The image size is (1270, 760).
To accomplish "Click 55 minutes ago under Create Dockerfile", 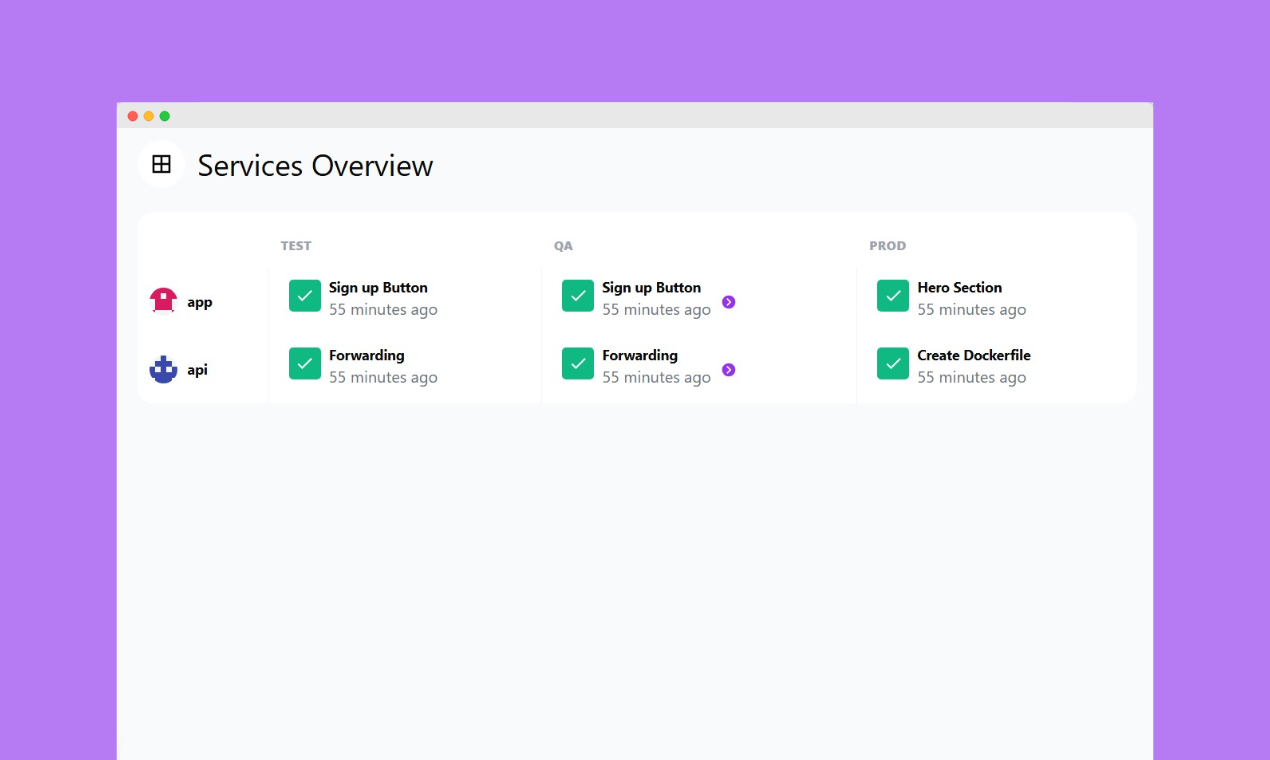I will [x=972, y=378].
